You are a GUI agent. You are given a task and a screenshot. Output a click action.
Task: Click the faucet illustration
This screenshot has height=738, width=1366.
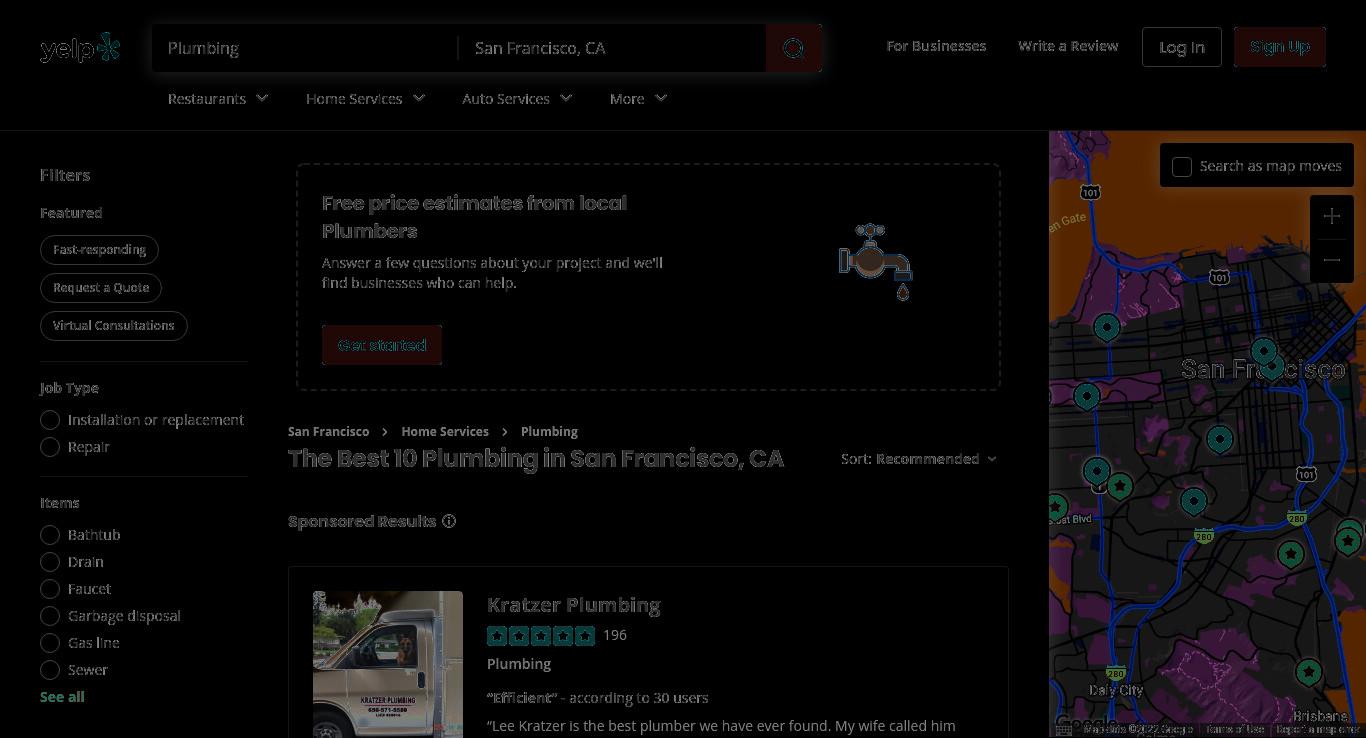tap(876, 262)
